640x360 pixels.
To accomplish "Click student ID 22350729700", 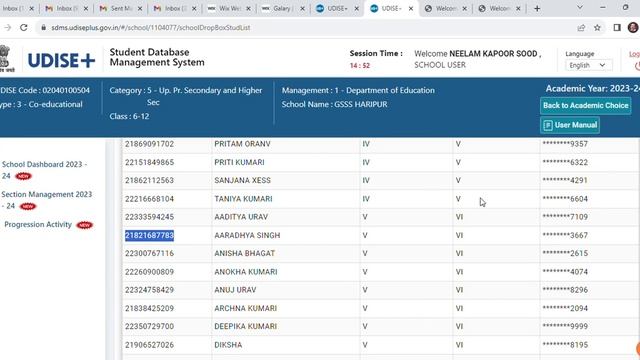I will [149, 326].
